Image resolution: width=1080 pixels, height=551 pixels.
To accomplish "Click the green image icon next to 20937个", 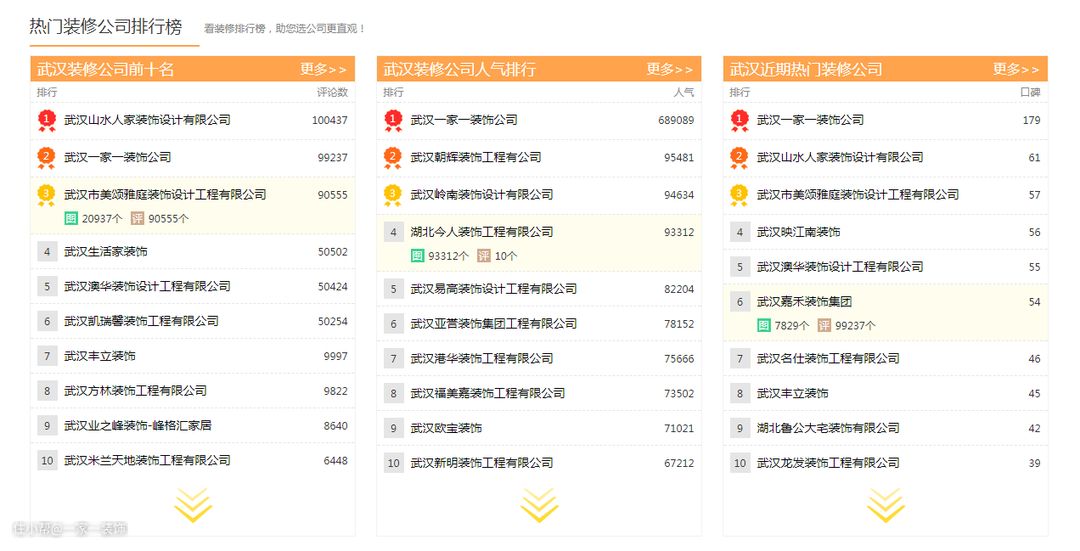I will 71,218.
